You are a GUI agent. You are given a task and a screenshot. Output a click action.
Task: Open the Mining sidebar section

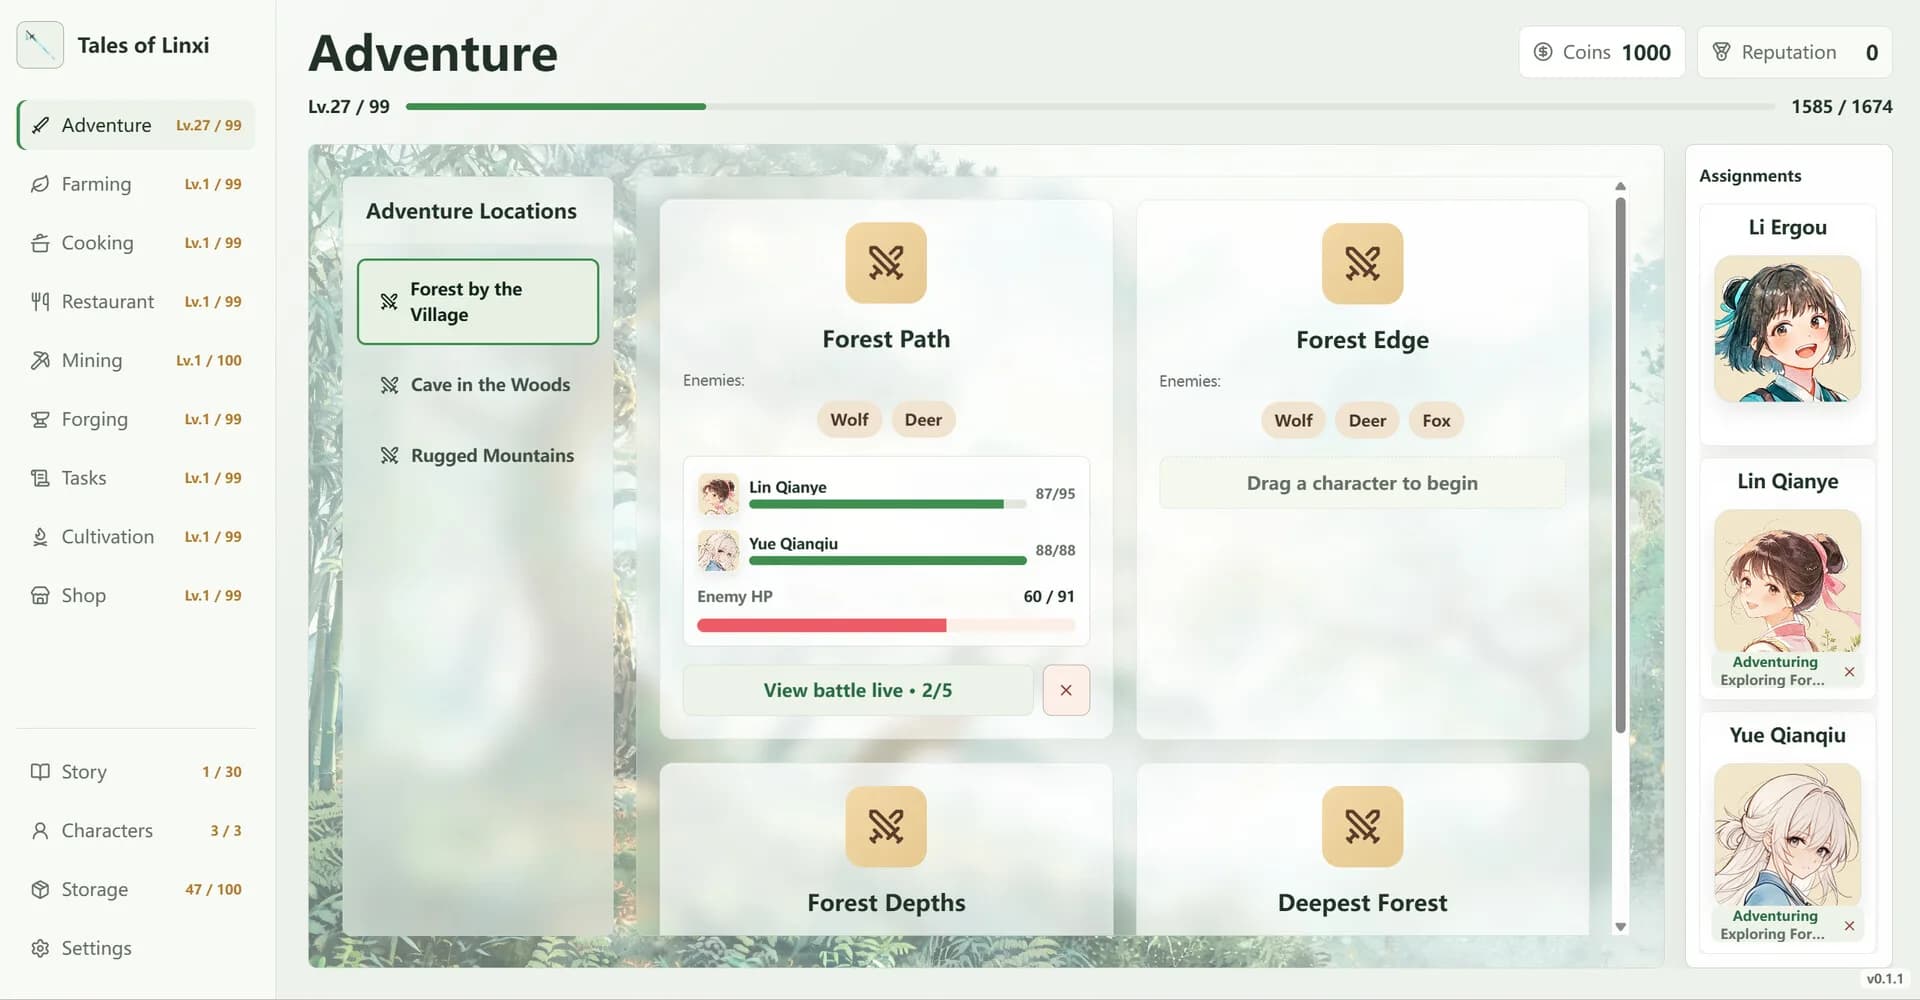point(136,360)
